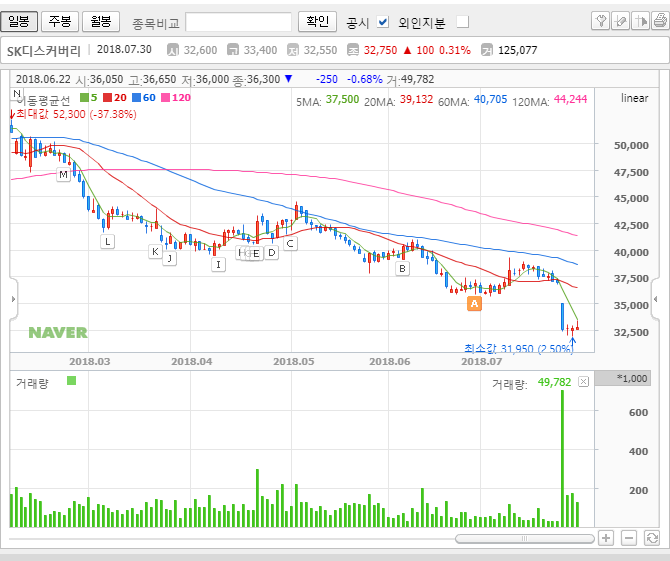Open disclosure marker E on chart
670x561 pixels.
pos(256,254)
